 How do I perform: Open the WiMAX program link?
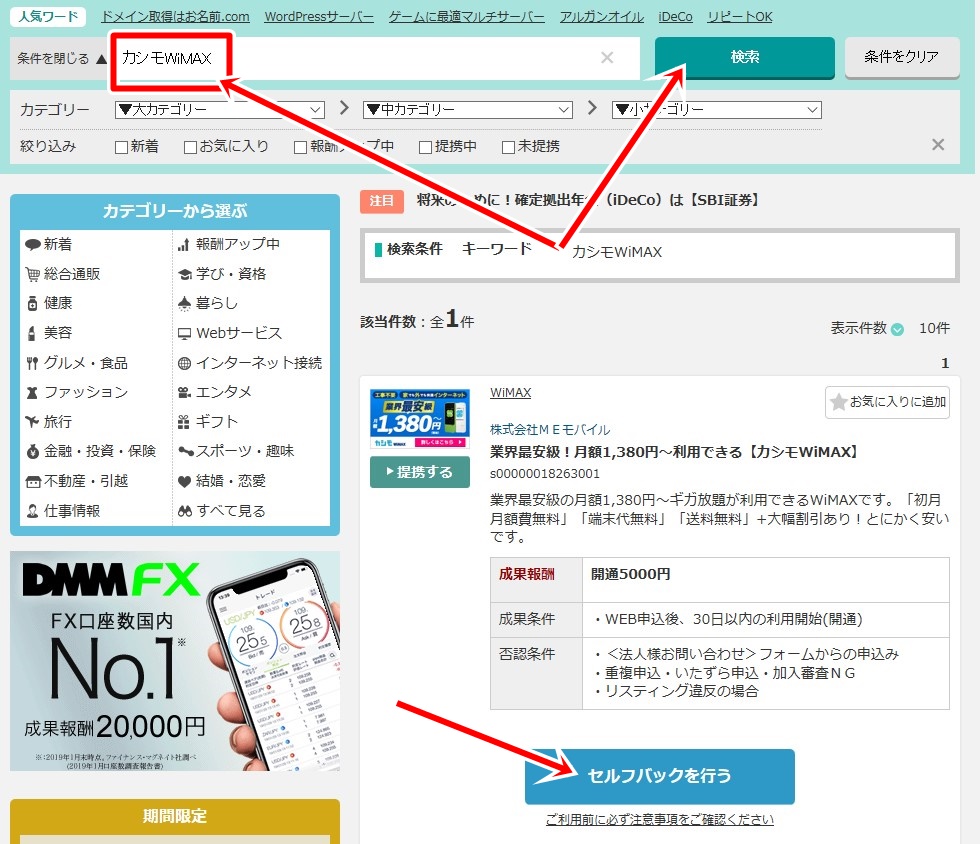coord(510,393)
